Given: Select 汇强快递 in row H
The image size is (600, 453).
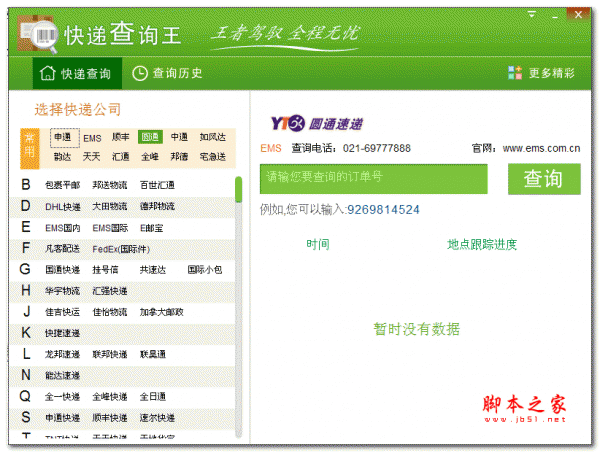Looking at the screenshot, I should click(x=110, y=291).
